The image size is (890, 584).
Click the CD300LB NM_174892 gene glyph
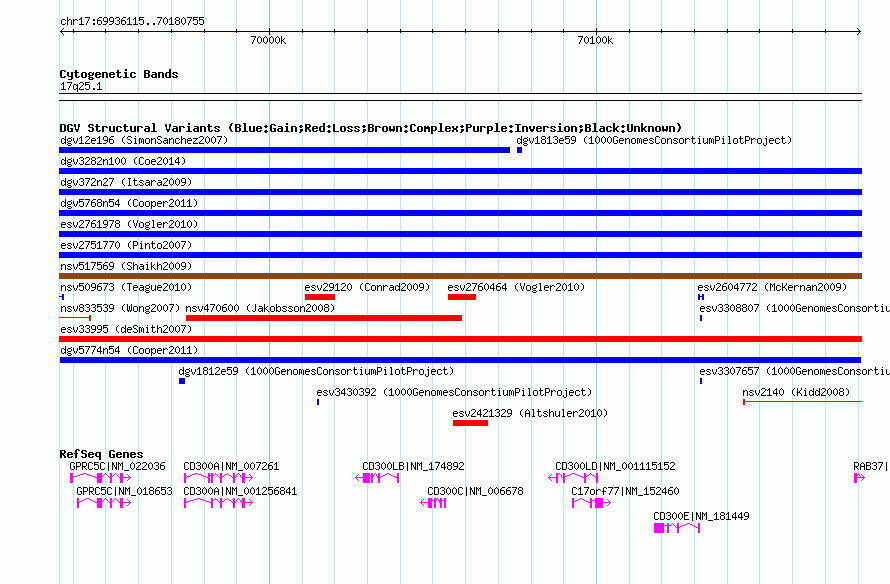(x=377, y=478)
